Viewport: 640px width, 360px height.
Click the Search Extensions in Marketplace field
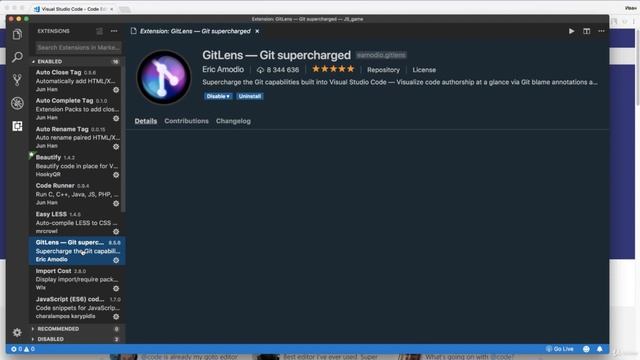pos(78,47)
